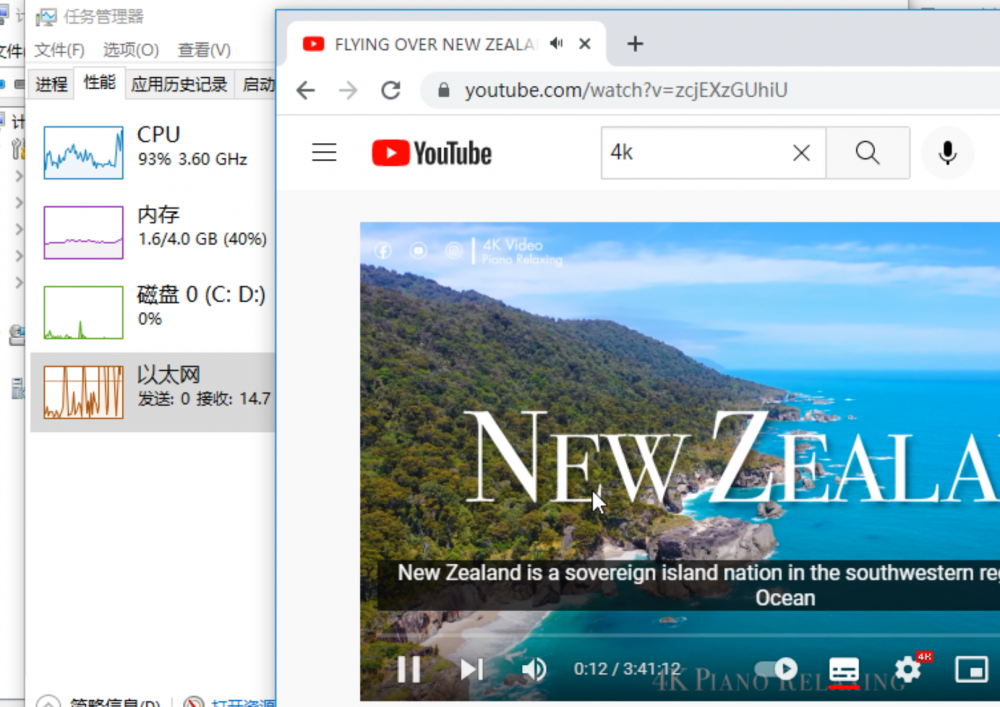Open 查看(V) menu in Task Manager

coord(204,50)
